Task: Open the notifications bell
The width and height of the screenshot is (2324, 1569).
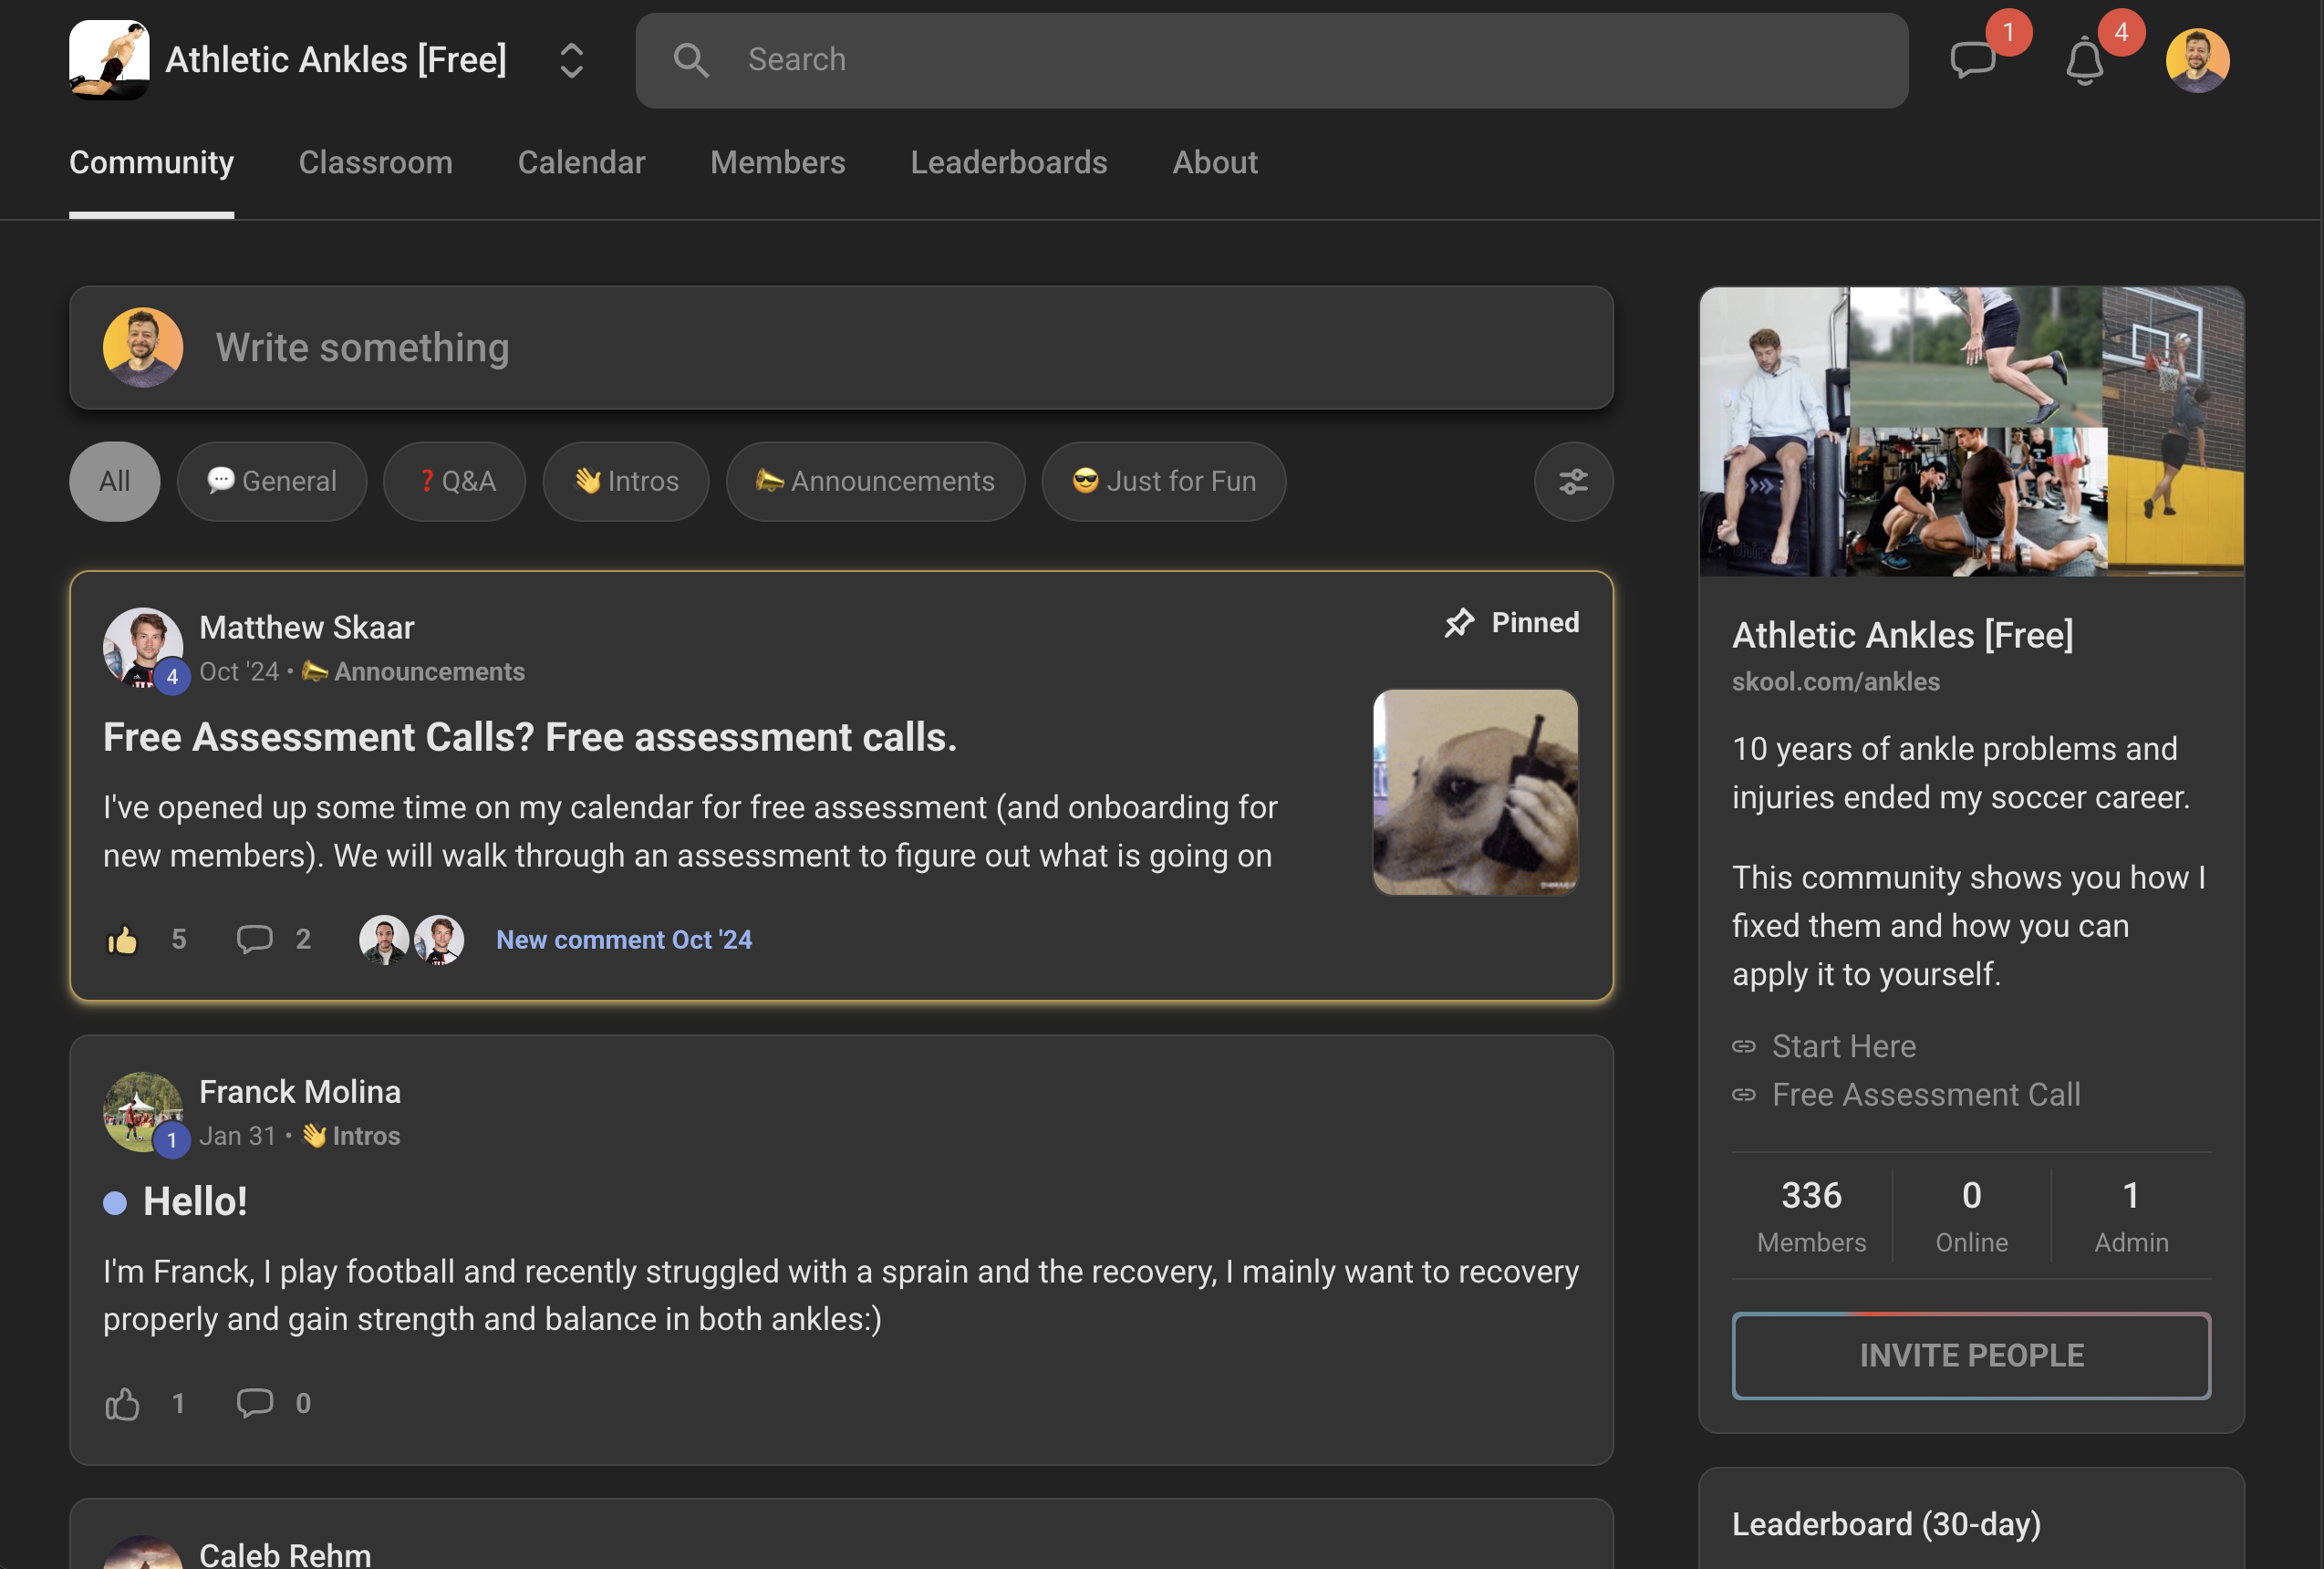Action: (2085, 62)
